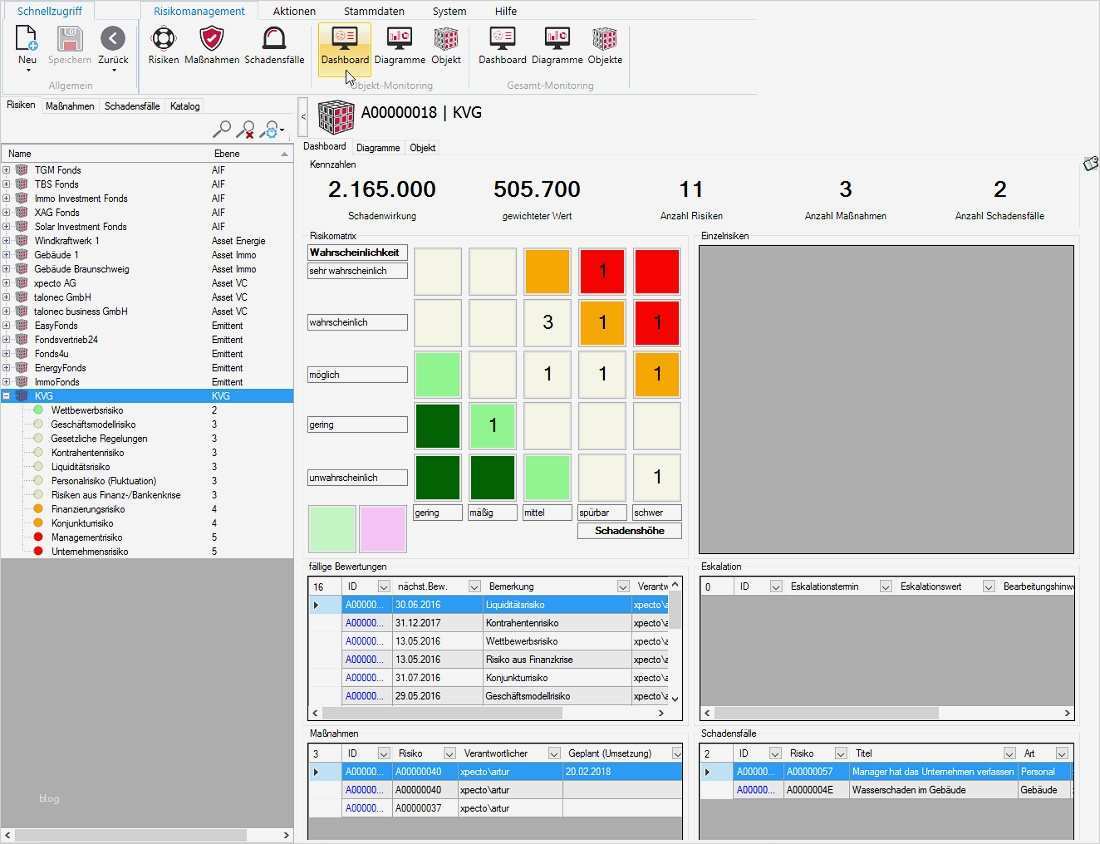Click the Schadenshöhe axis label button

pyautogui.click(x=629, y=531)
